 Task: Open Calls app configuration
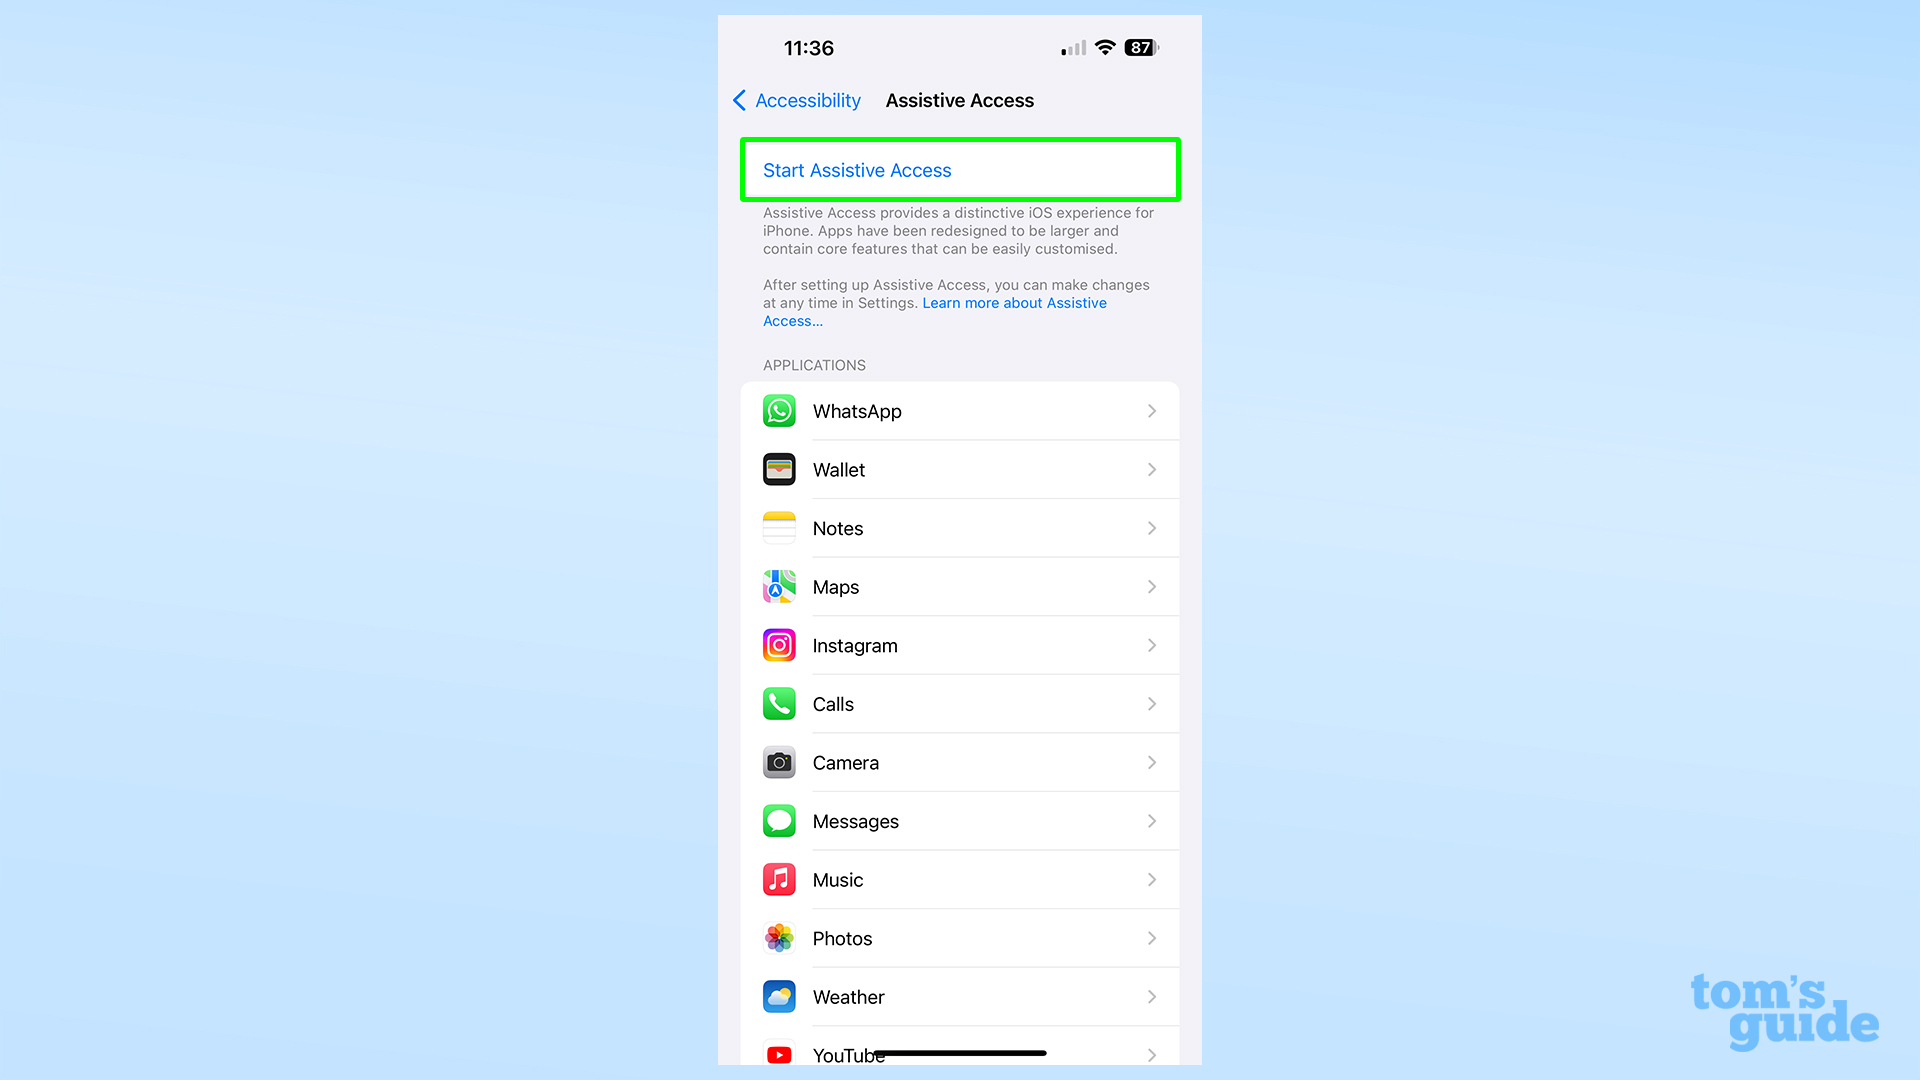click(x=959, y=703)
